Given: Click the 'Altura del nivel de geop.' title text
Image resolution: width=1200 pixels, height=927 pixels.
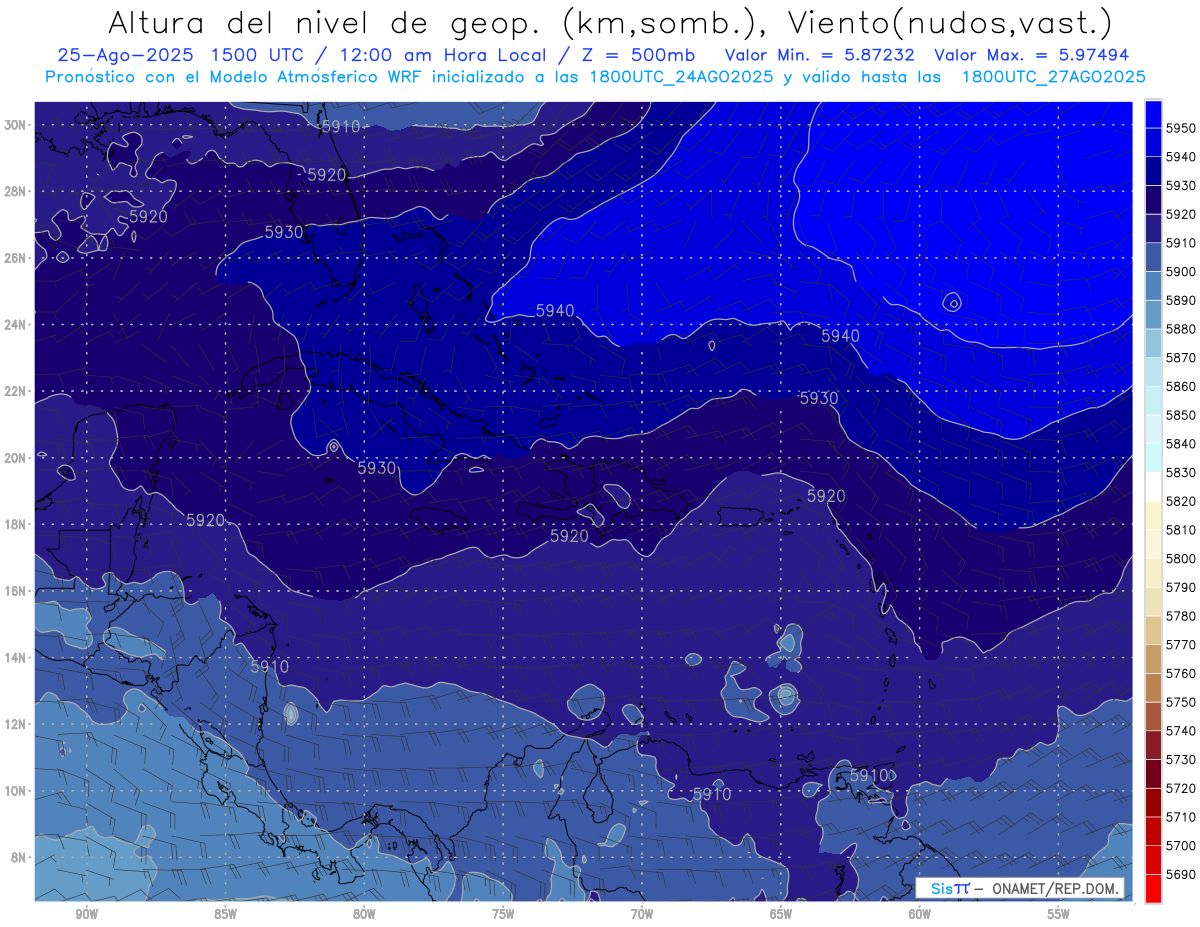Looking at the screenshot, I should (x=325, y=22).
